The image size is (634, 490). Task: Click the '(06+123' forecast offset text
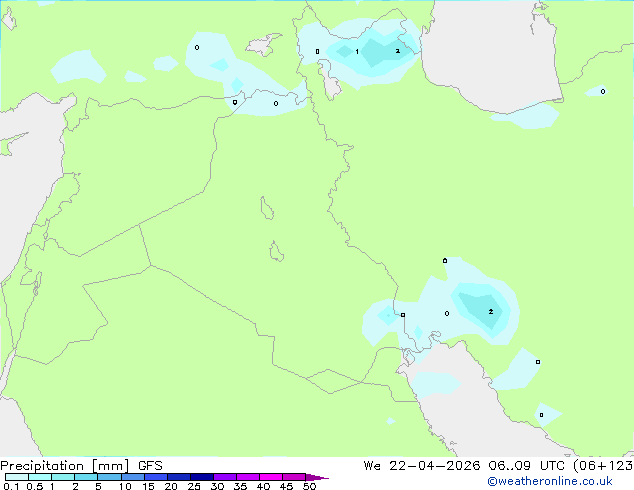(603, 466)
